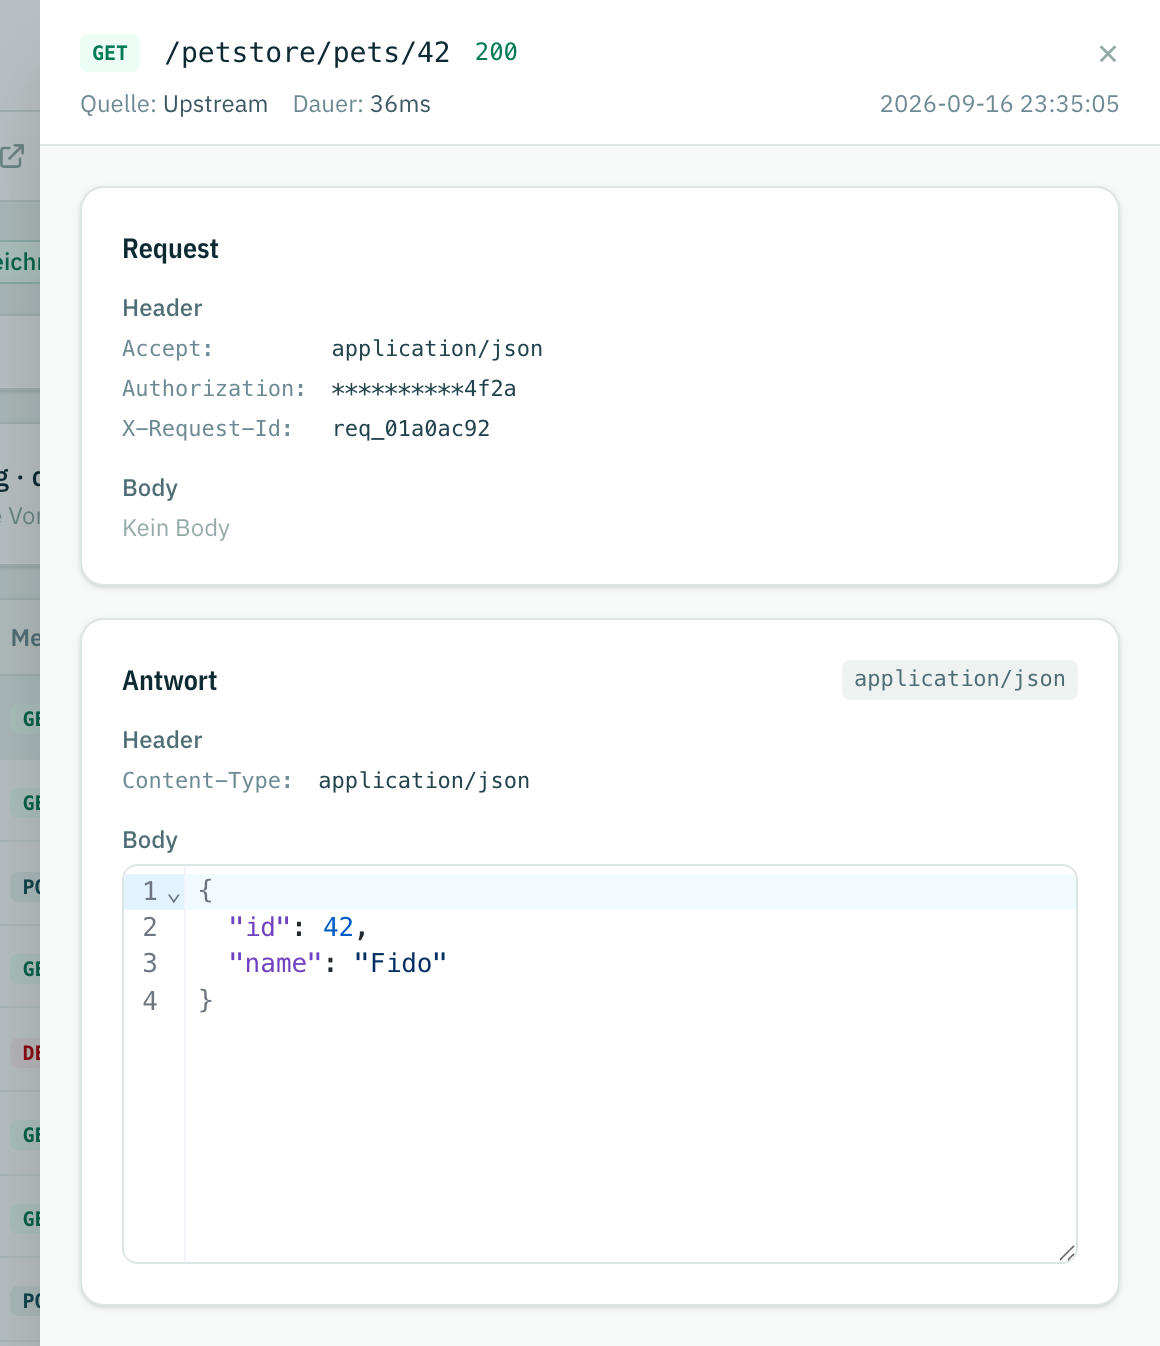Click the "Dauer: 36ms" label
The width and height of the screenshot is (1160, 1346).
pyautogui.click(x=361, y=104)
